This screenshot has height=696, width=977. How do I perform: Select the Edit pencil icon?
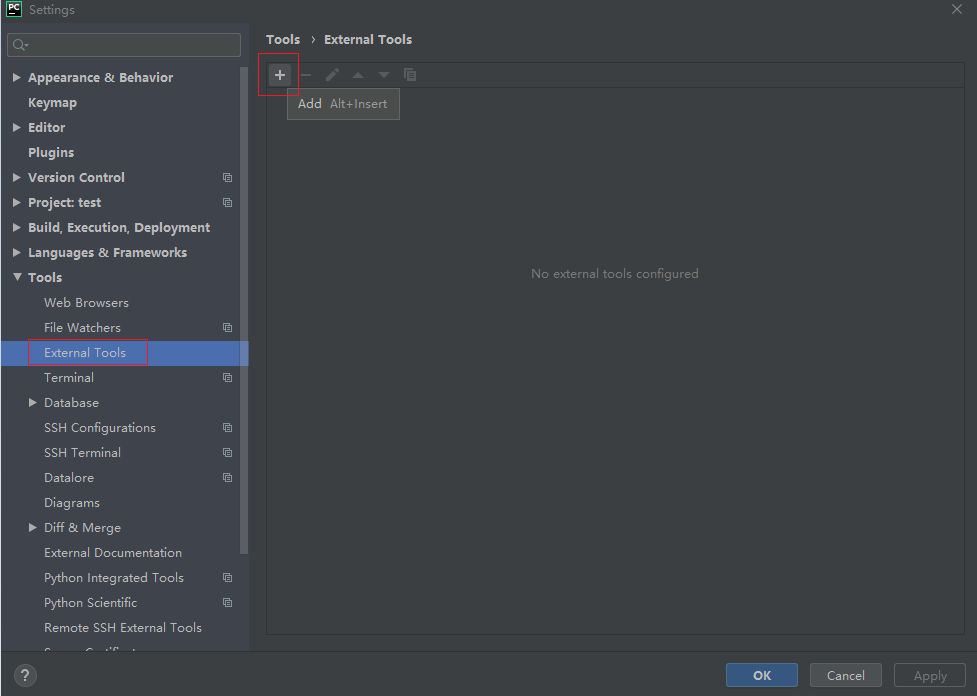coord(332,74)
